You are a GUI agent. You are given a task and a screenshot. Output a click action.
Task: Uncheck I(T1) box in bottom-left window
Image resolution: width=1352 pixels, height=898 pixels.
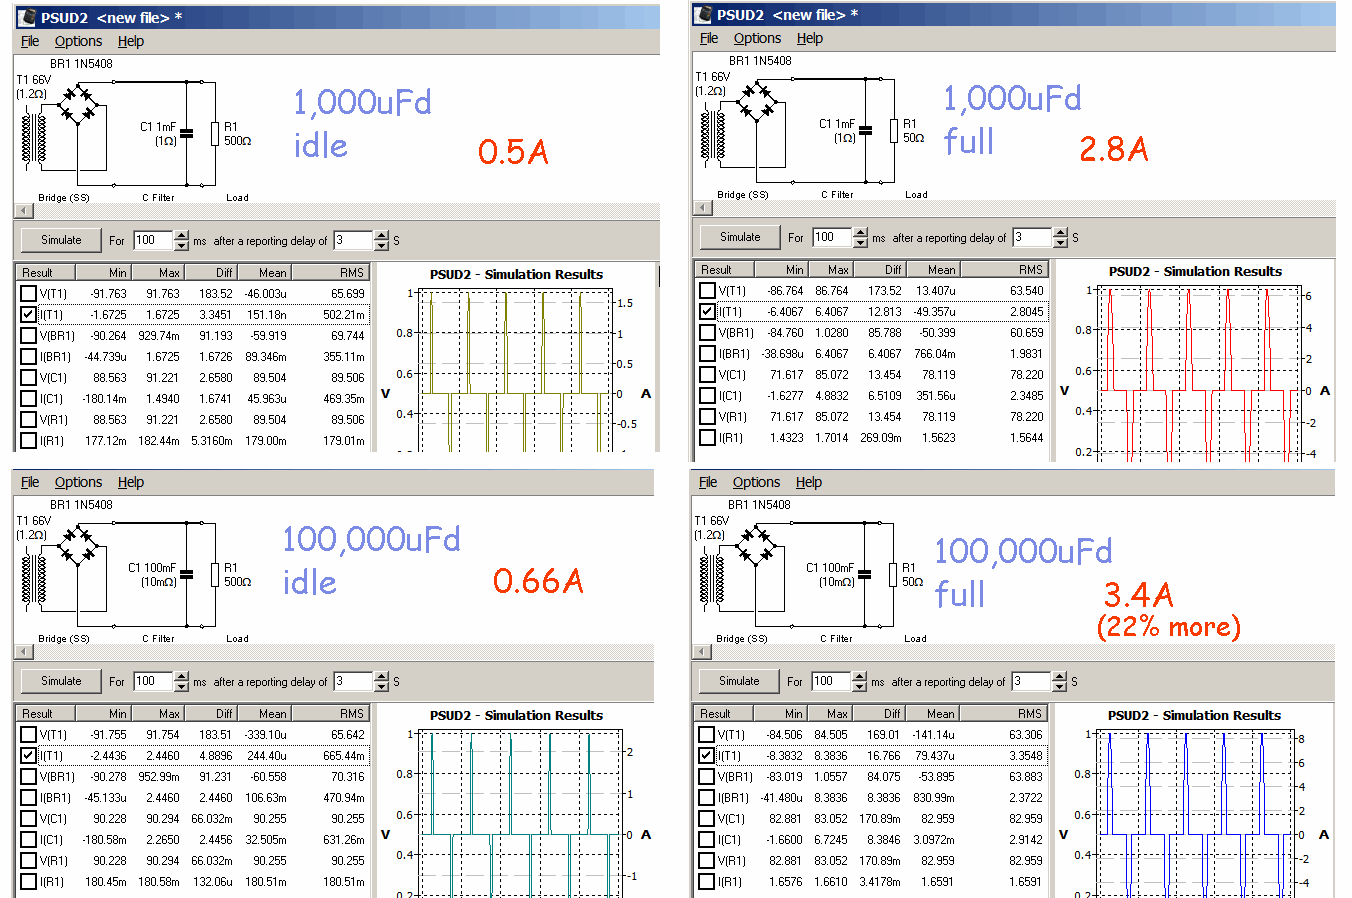(x=28, y=755)
